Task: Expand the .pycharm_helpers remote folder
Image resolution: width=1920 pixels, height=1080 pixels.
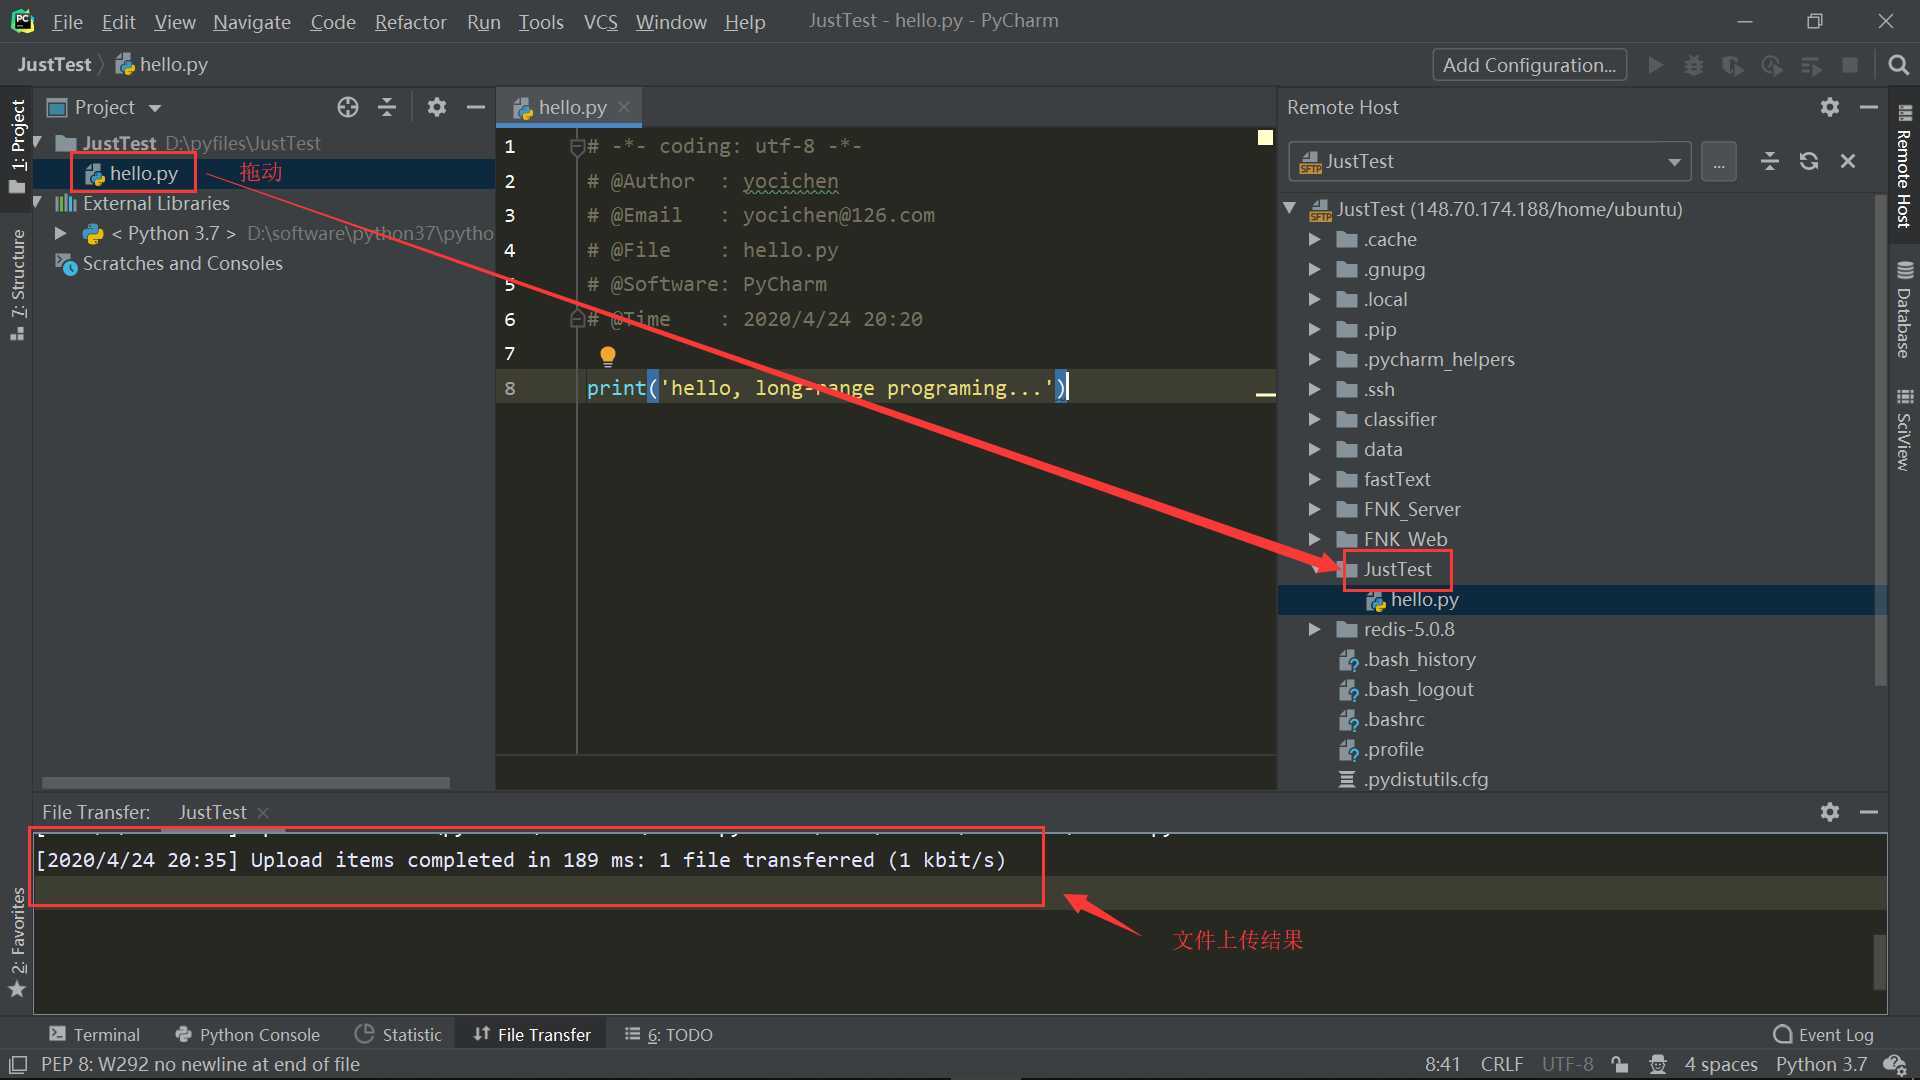Action: (1315, 359)
